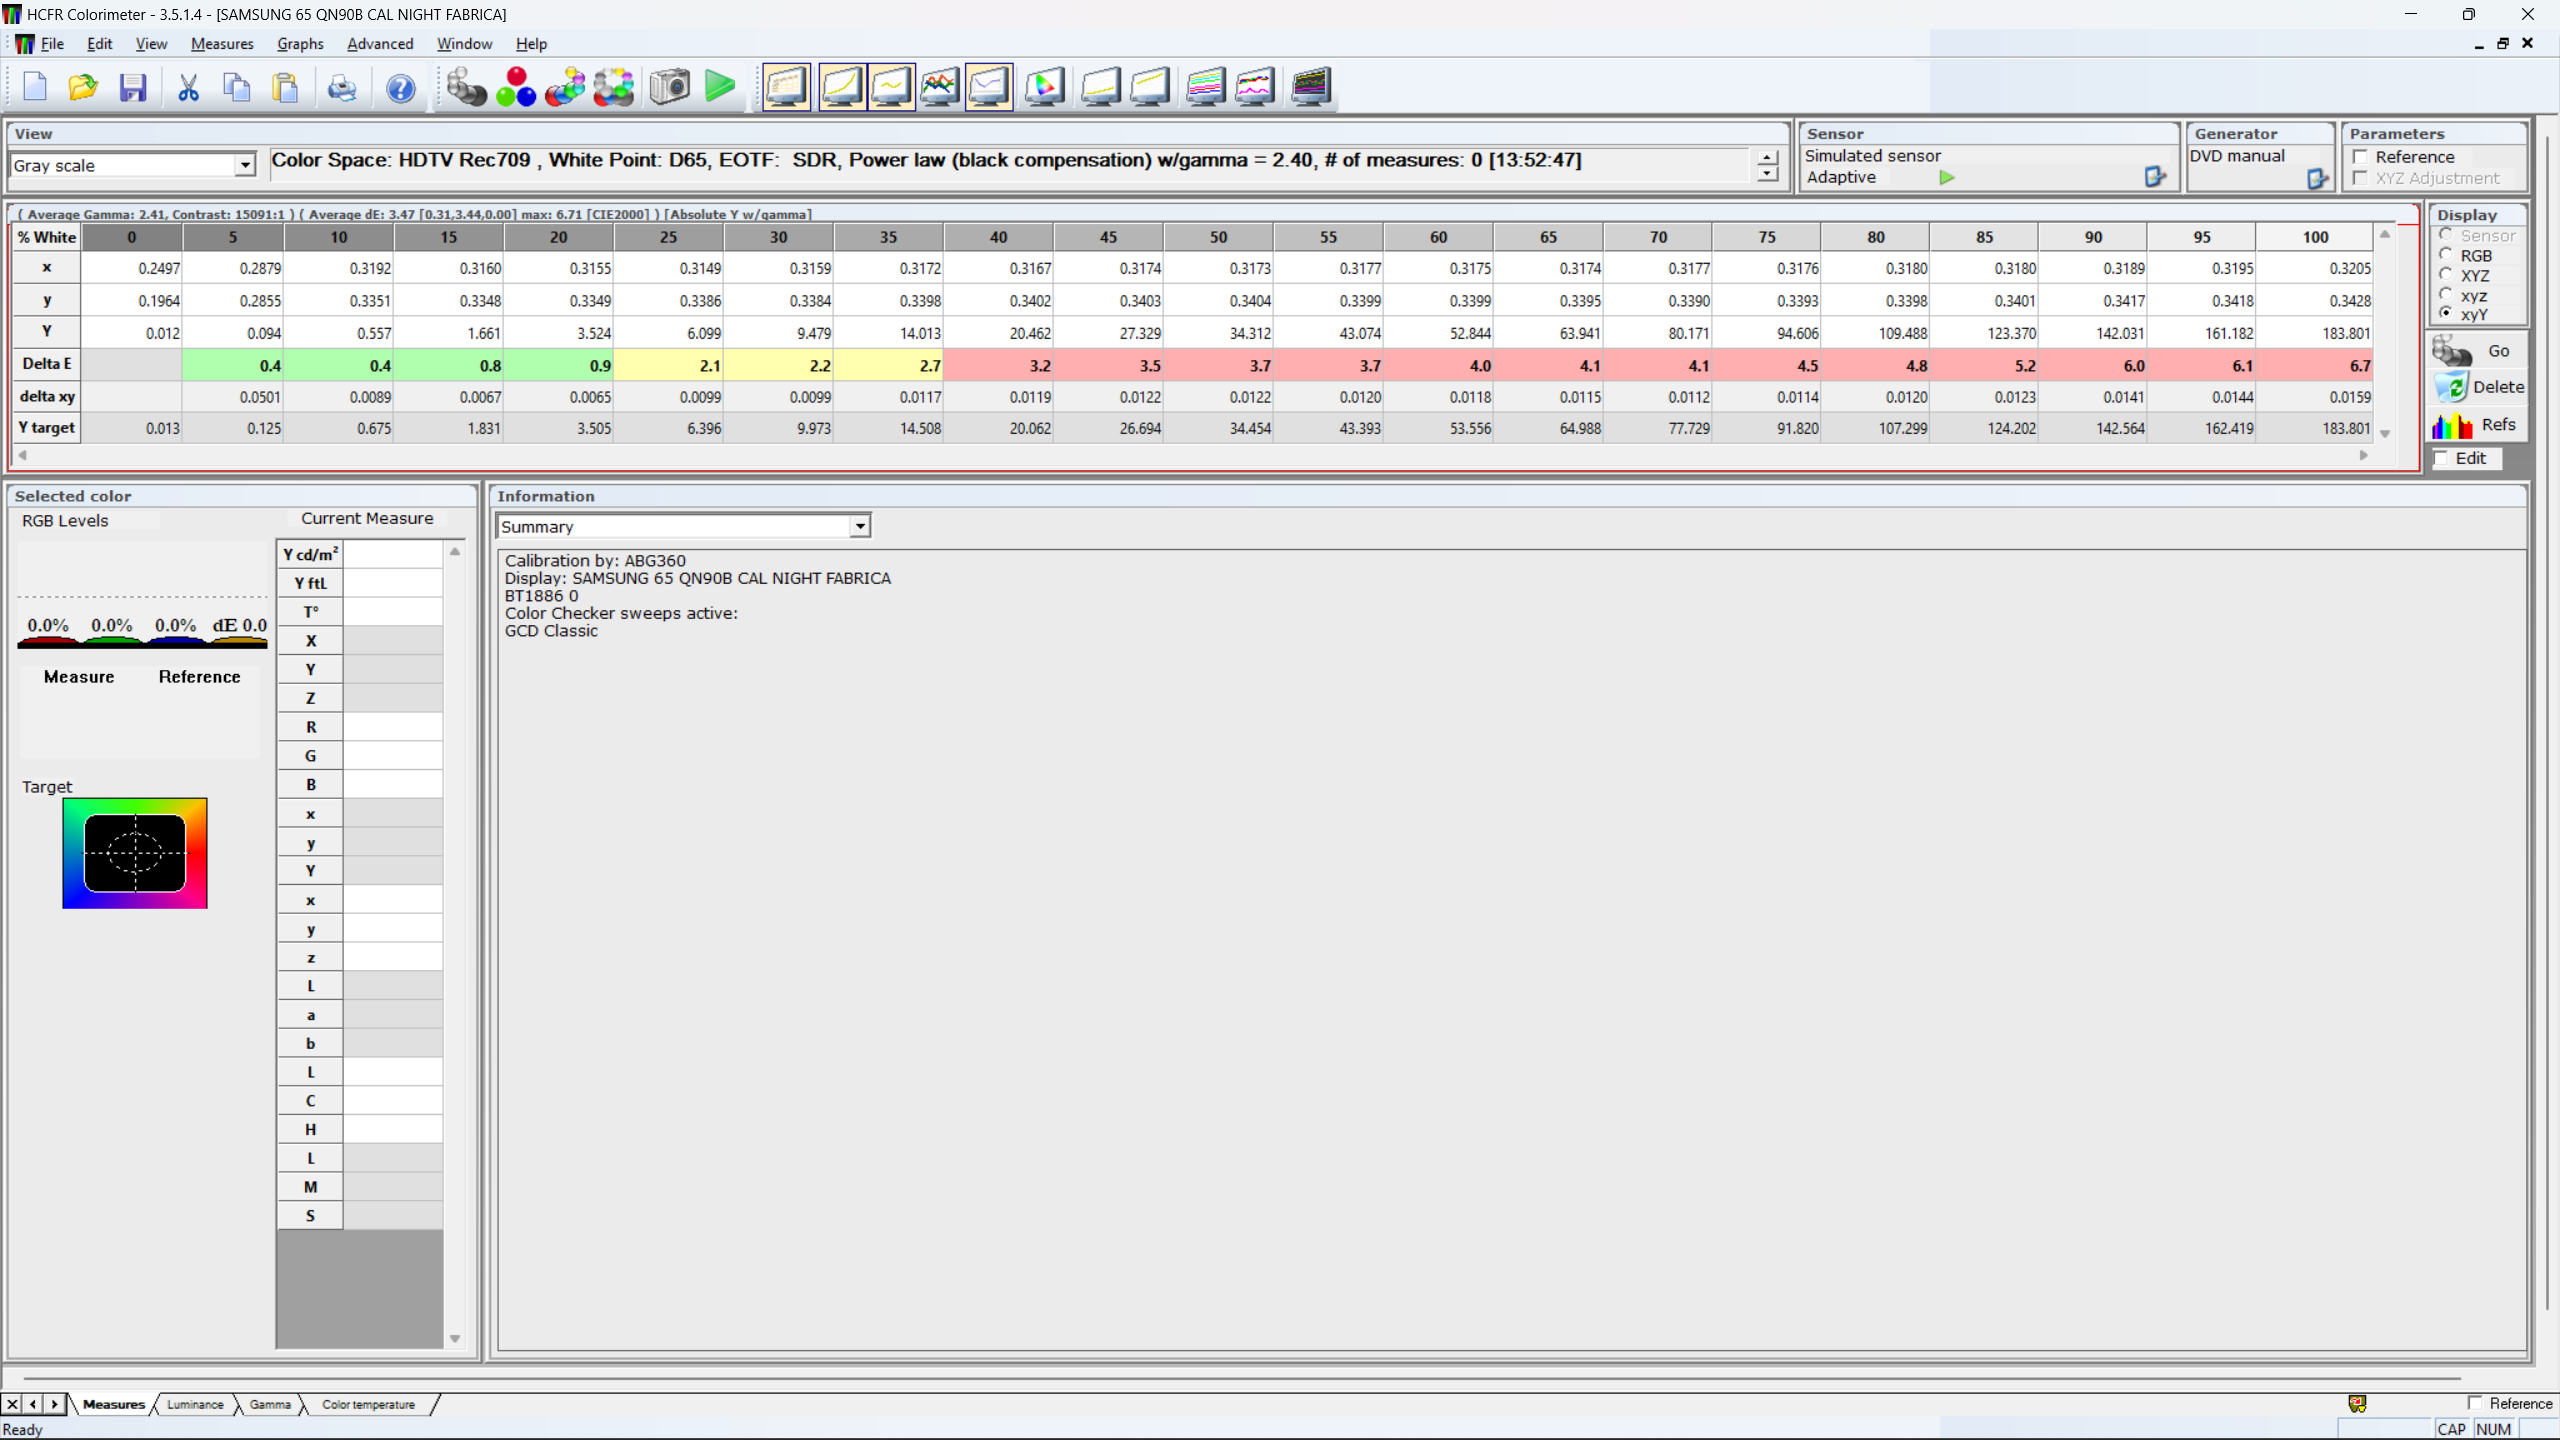Click the Refs button

point(2479,425)
